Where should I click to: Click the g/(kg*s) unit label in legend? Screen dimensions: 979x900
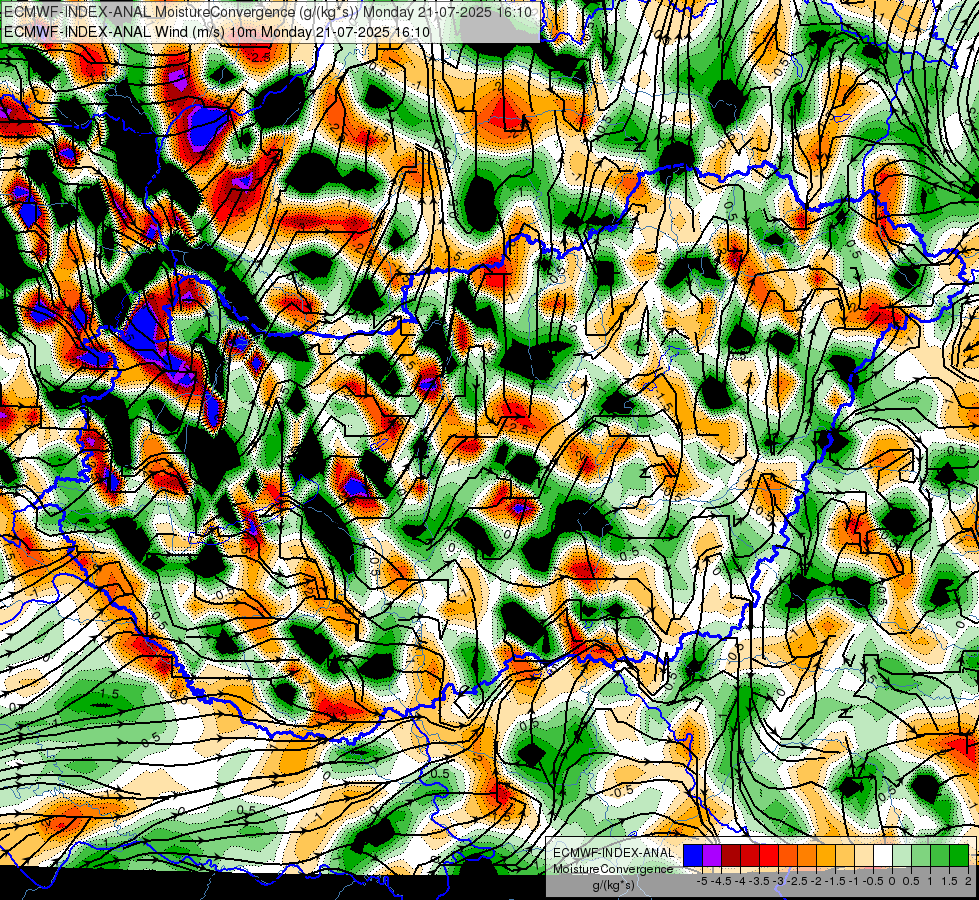coord(613,885)
